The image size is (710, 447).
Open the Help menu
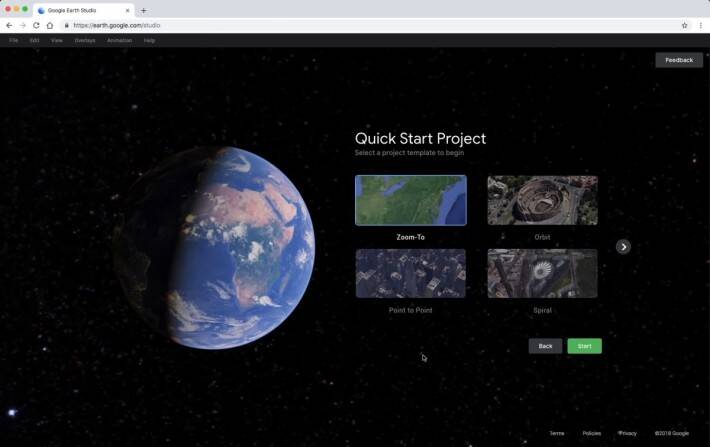[149, 40]
